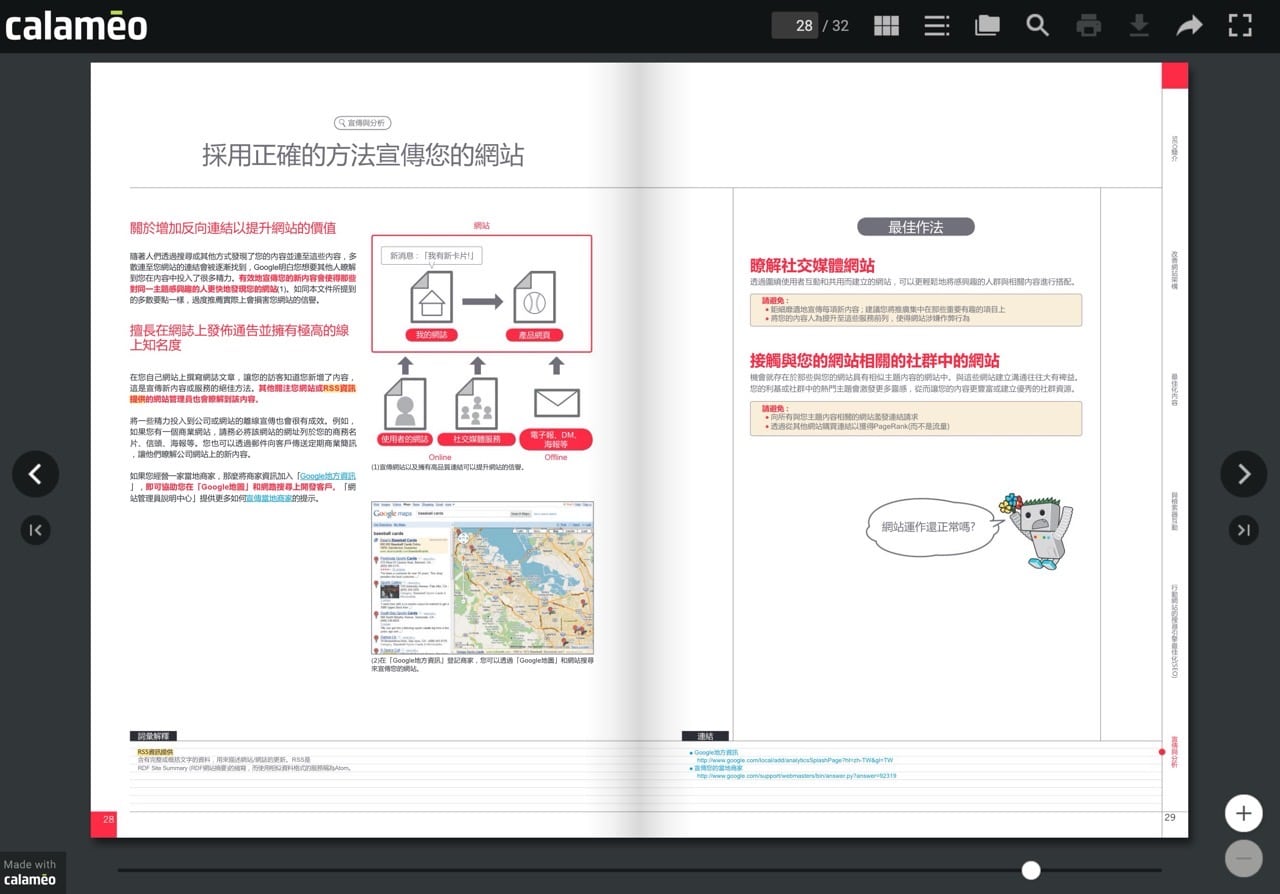Open the 'Google地方資訊' link in the paragraph
The width and height of the screenshot is (1280, 894).
click(328, 476)
